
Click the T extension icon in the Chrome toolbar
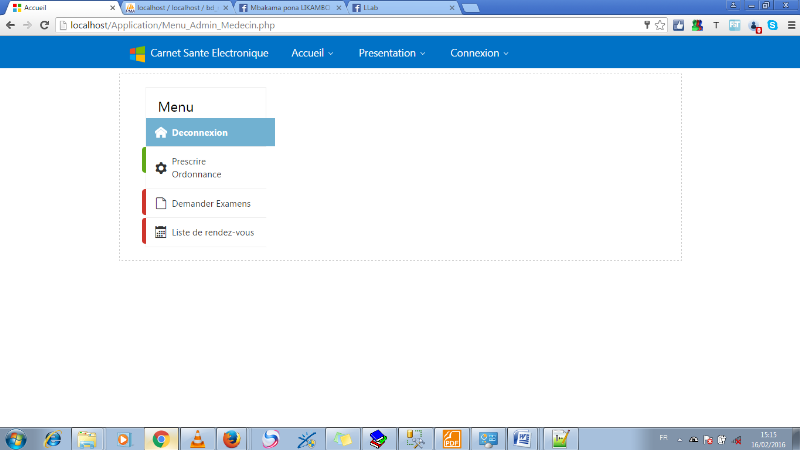(x=716, y=25)
